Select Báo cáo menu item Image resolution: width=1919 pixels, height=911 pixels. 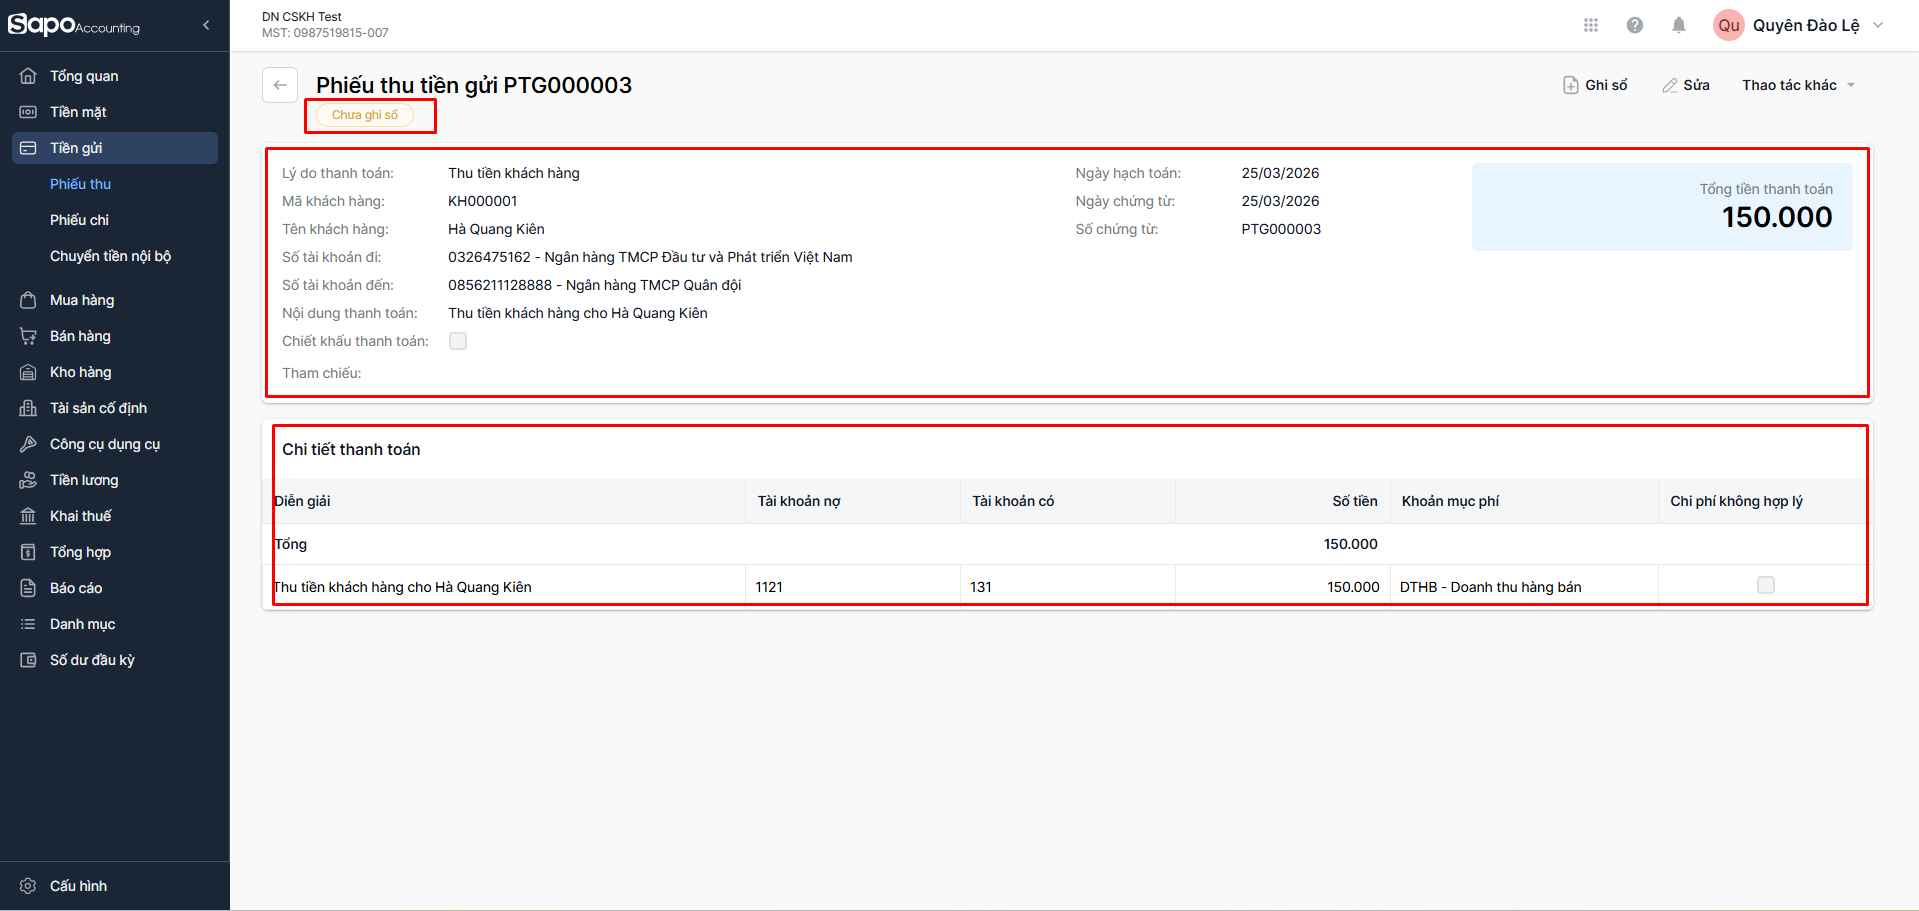tap(76, 588)
